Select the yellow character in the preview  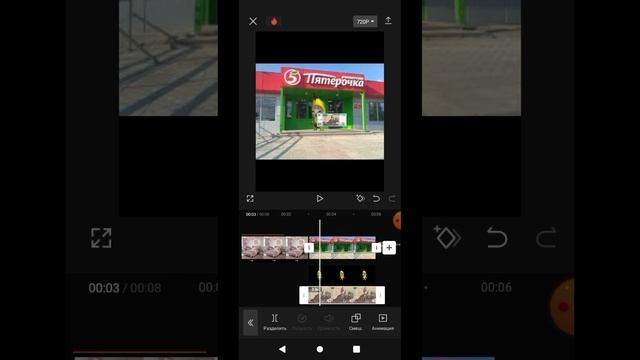pos(318,109)
